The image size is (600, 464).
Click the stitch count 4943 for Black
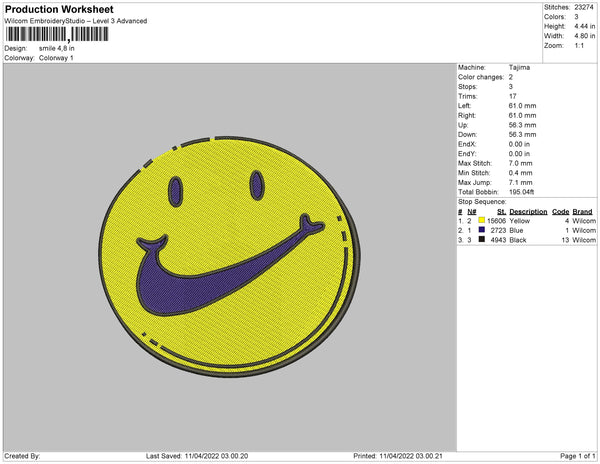498,240
